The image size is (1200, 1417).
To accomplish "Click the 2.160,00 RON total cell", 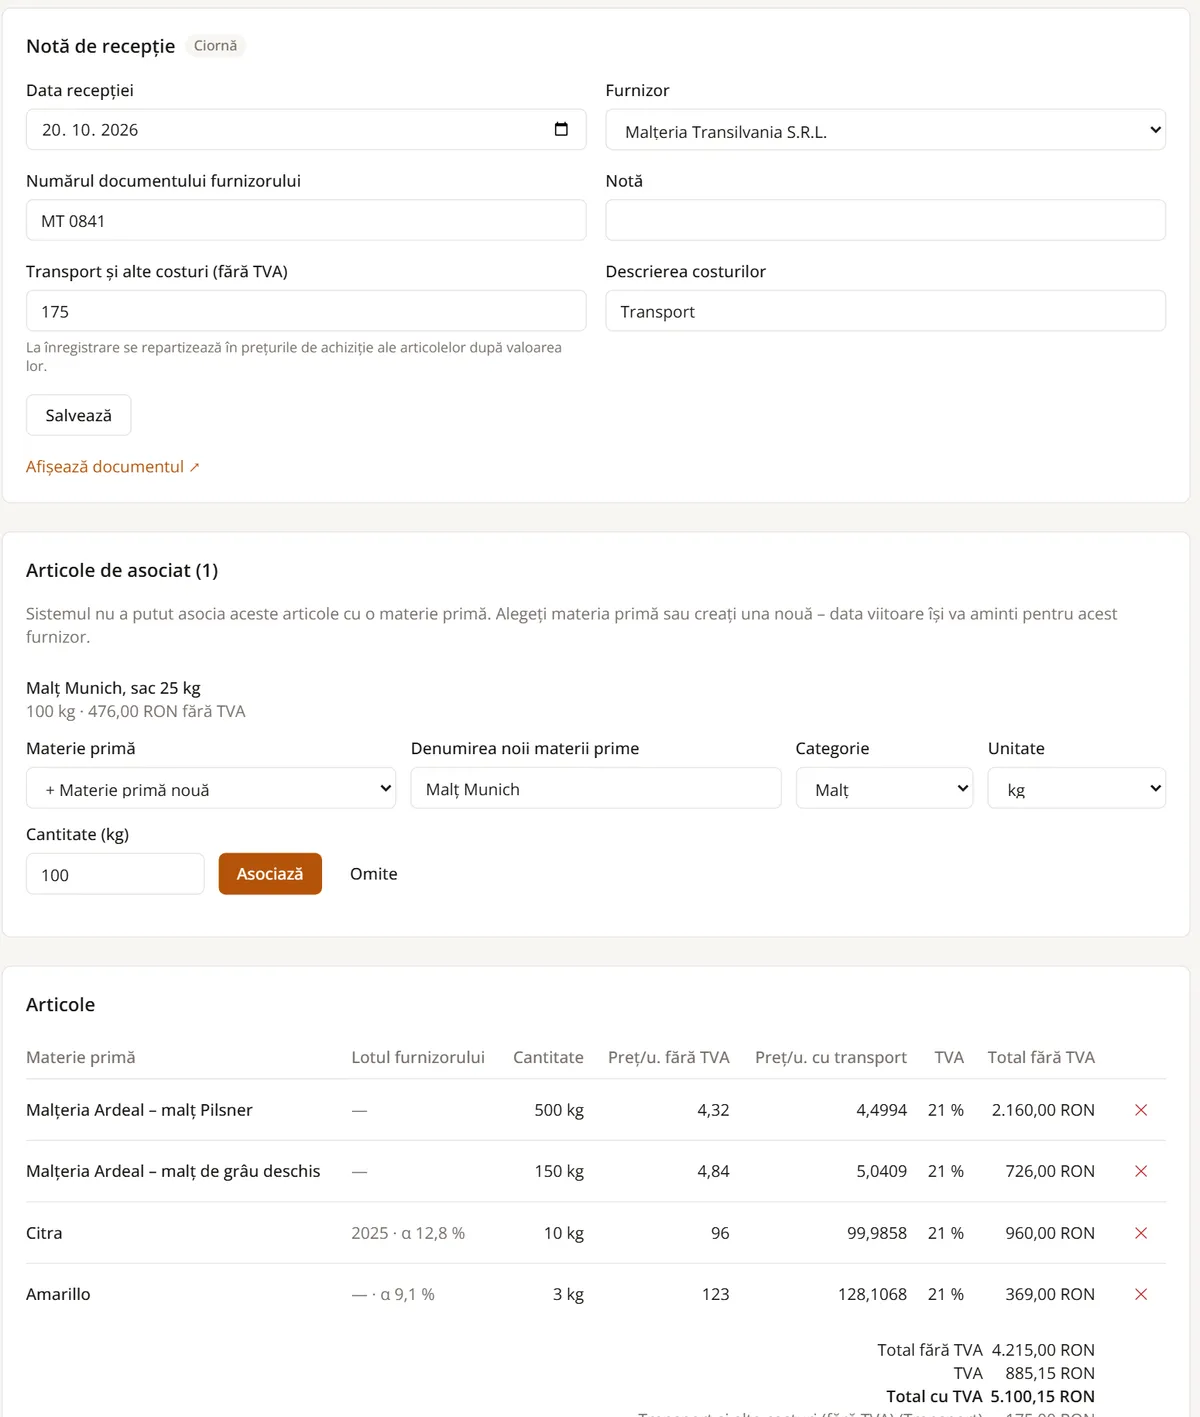I will pos(1043,1110).
